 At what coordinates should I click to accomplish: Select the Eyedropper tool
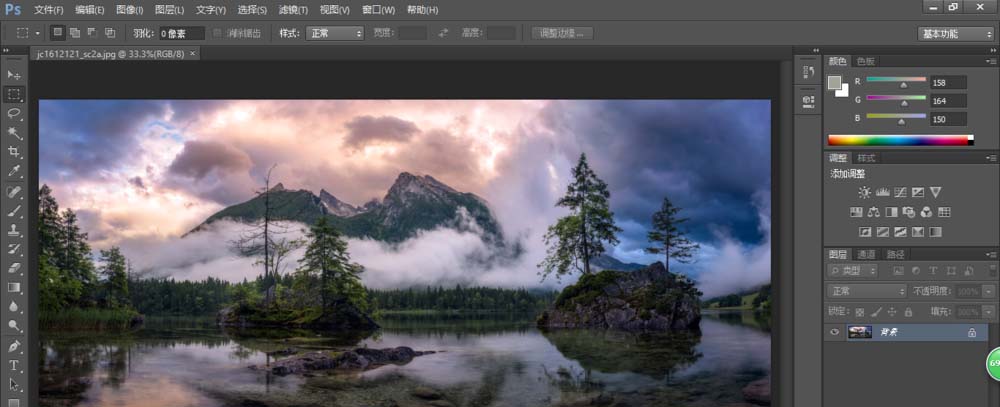(14, 171)
